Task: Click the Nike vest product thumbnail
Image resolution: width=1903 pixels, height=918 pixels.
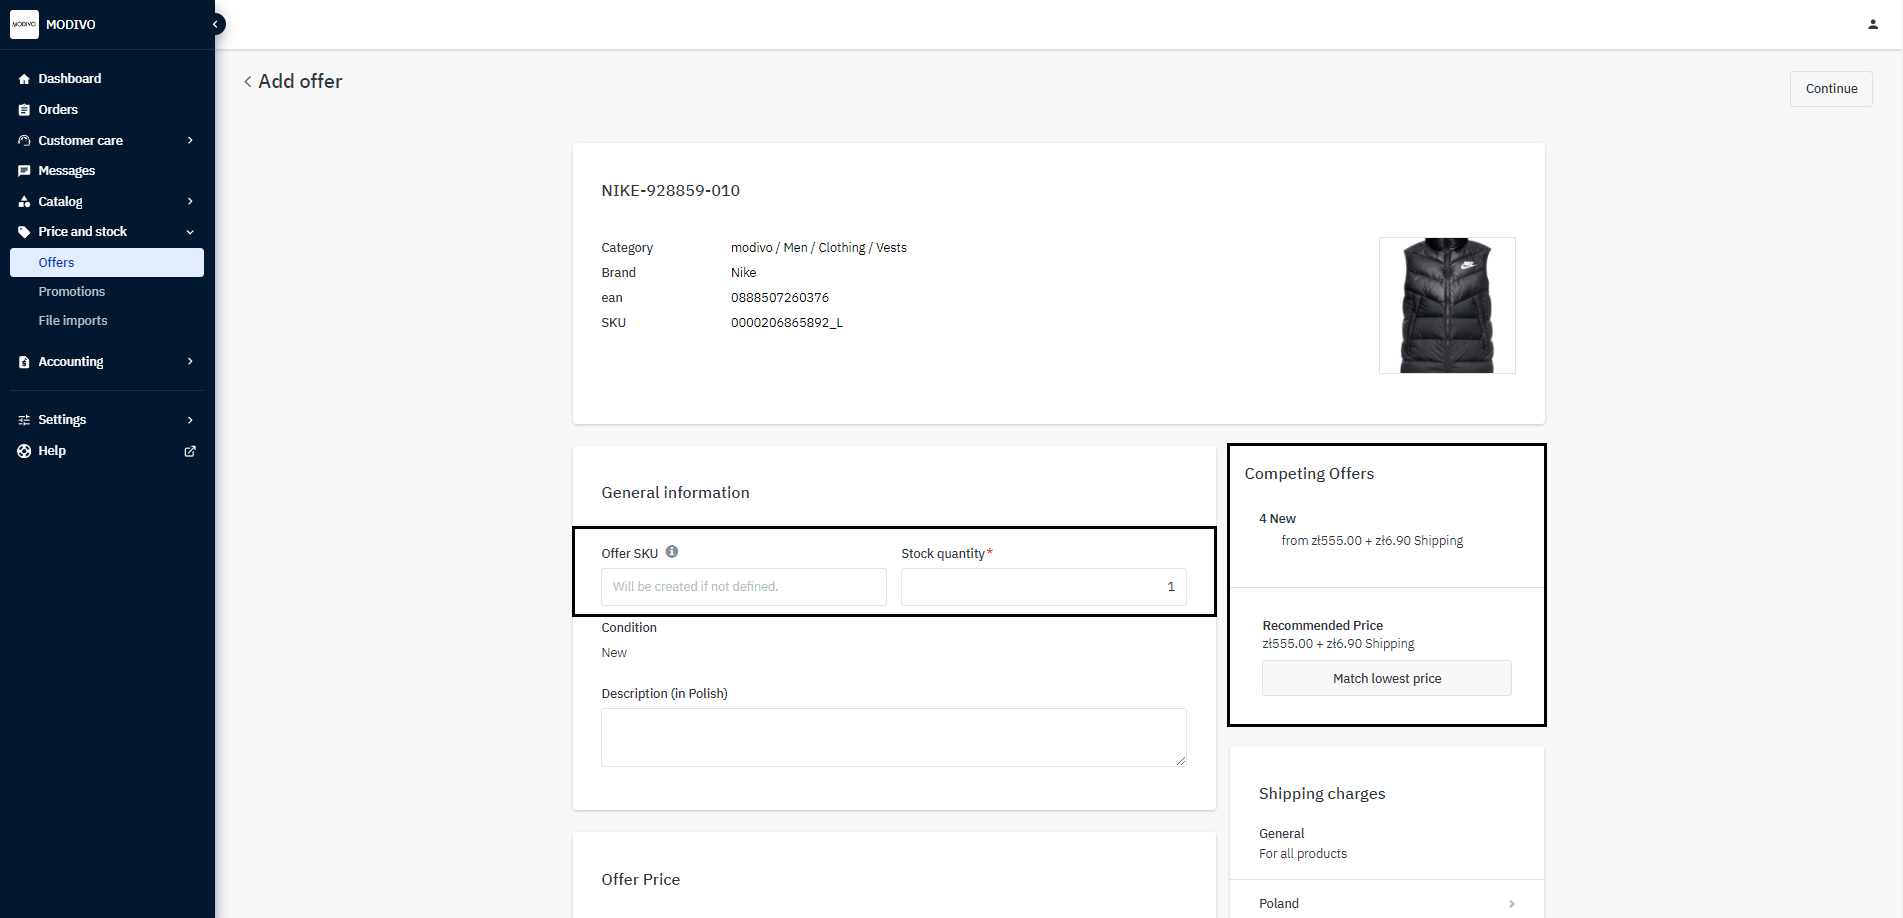Action: pyautogui.click(x=1447, y=305)
